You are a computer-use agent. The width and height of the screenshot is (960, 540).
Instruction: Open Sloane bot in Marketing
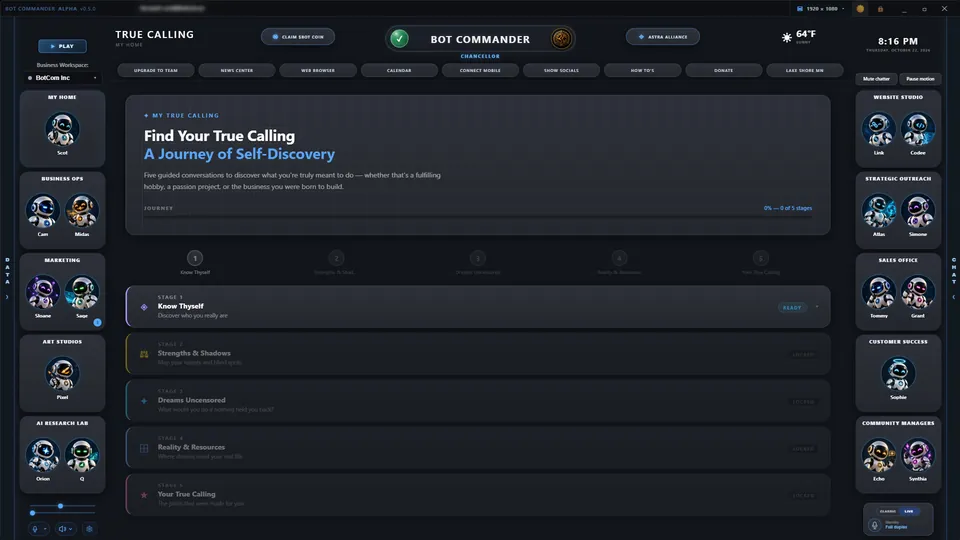(x=43, y=292)
